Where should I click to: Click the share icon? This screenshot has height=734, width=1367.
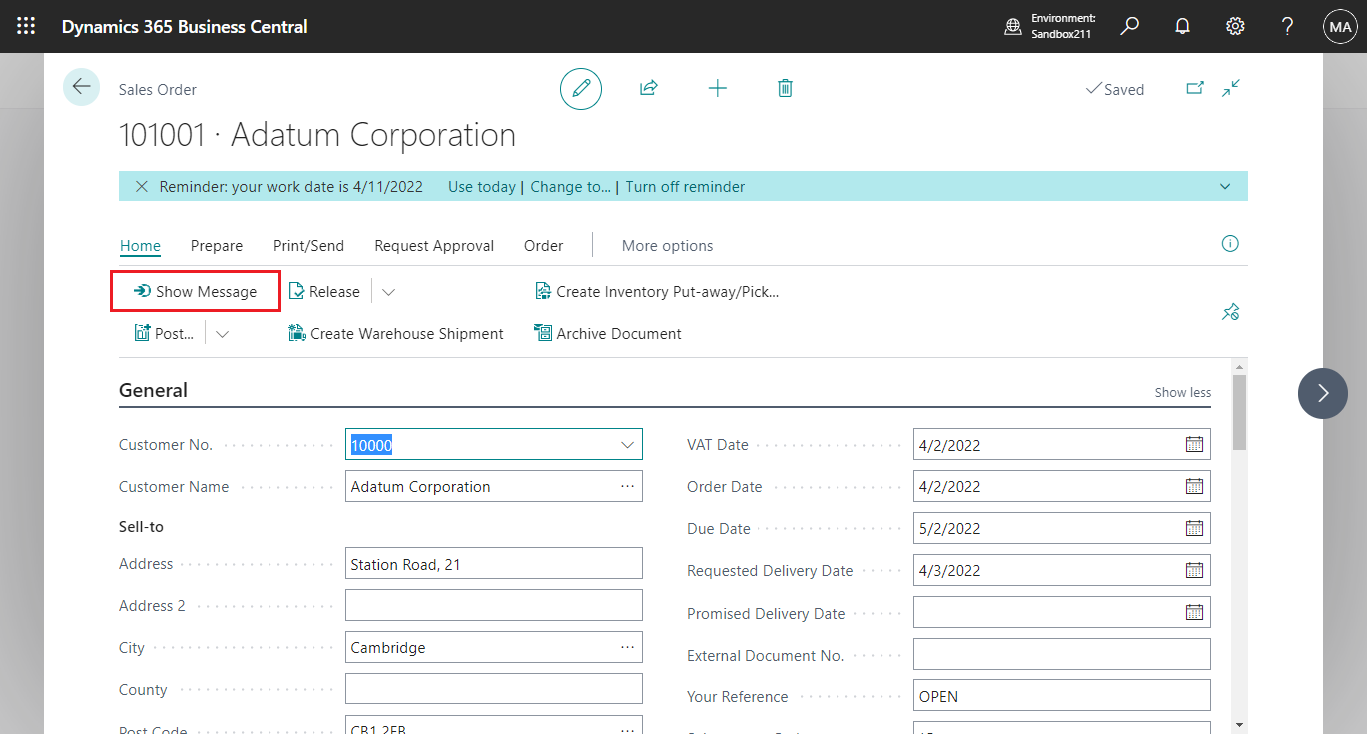coord(649,89)
